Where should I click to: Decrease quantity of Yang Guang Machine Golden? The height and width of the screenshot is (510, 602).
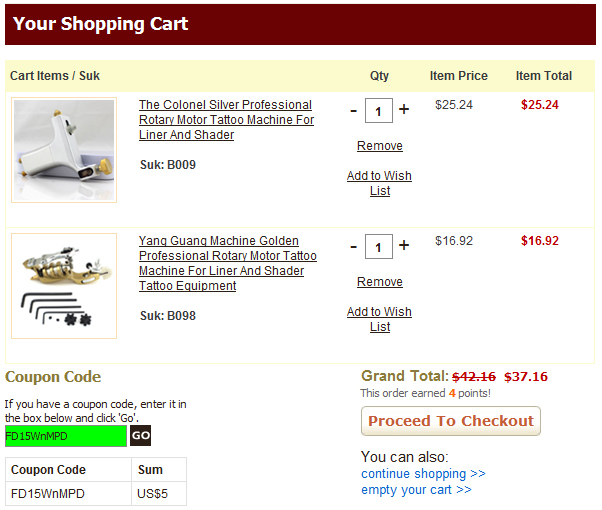[354, 247]
